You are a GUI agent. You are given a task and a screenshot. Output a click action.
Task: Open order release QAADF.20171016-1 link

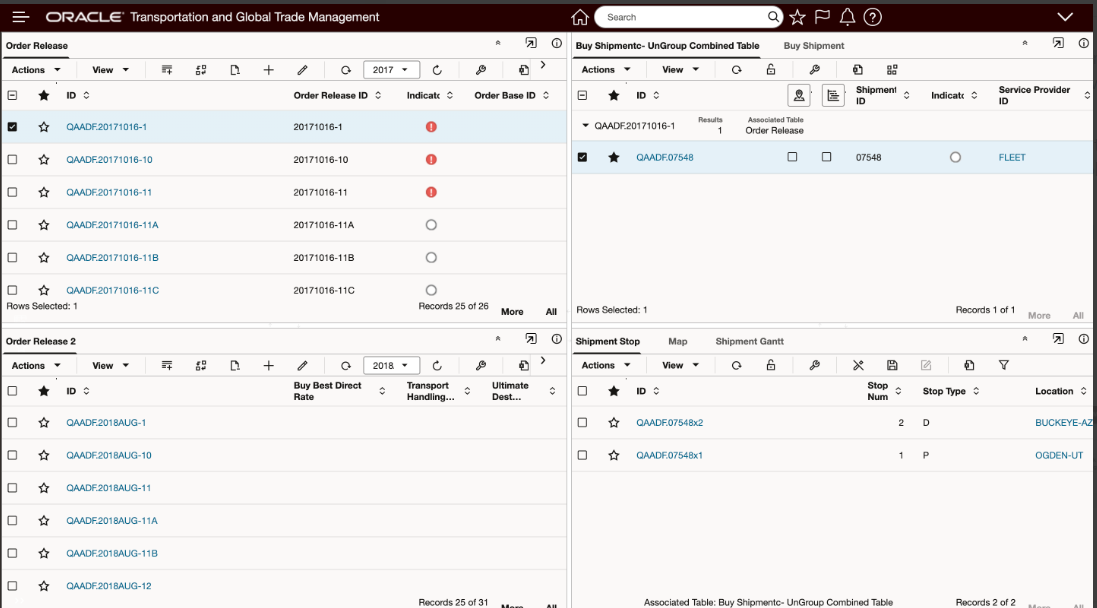point(106,127)
